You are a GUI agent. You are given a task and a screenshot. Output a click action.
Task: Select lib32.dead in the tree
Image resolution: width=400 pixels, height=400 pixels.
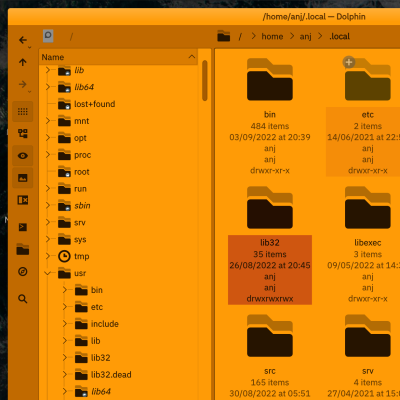tap(111, 375)
